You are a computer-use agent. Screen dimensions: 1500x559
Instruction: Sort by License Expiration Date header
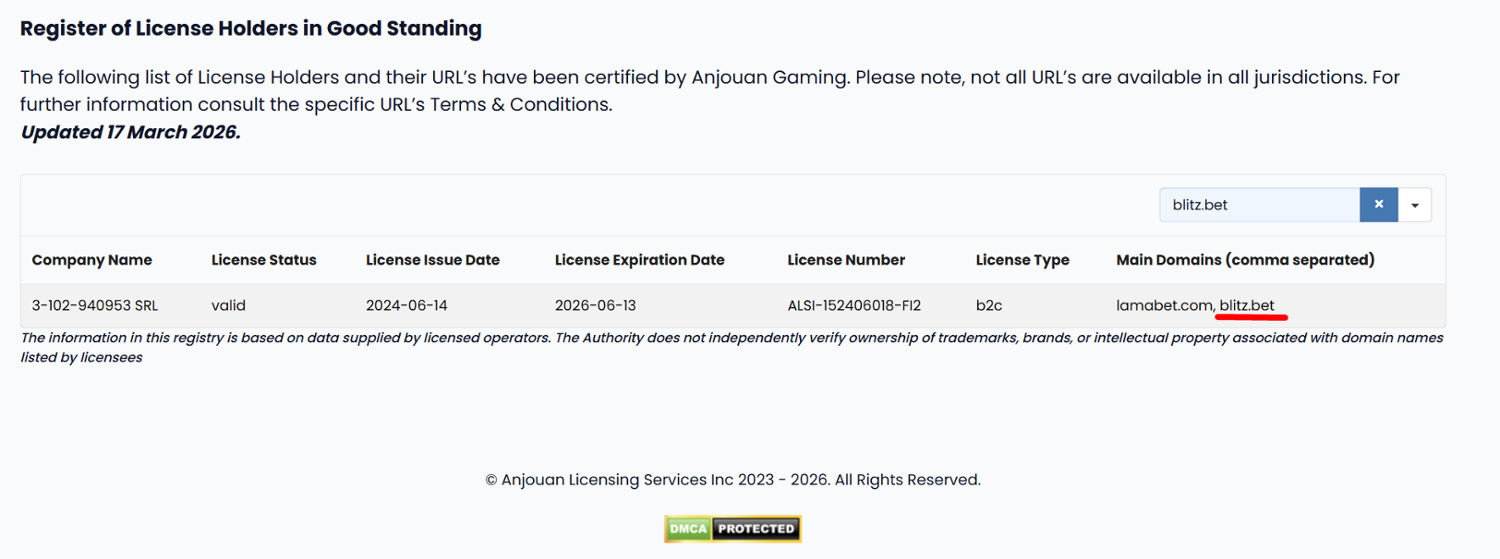point(640,260)
